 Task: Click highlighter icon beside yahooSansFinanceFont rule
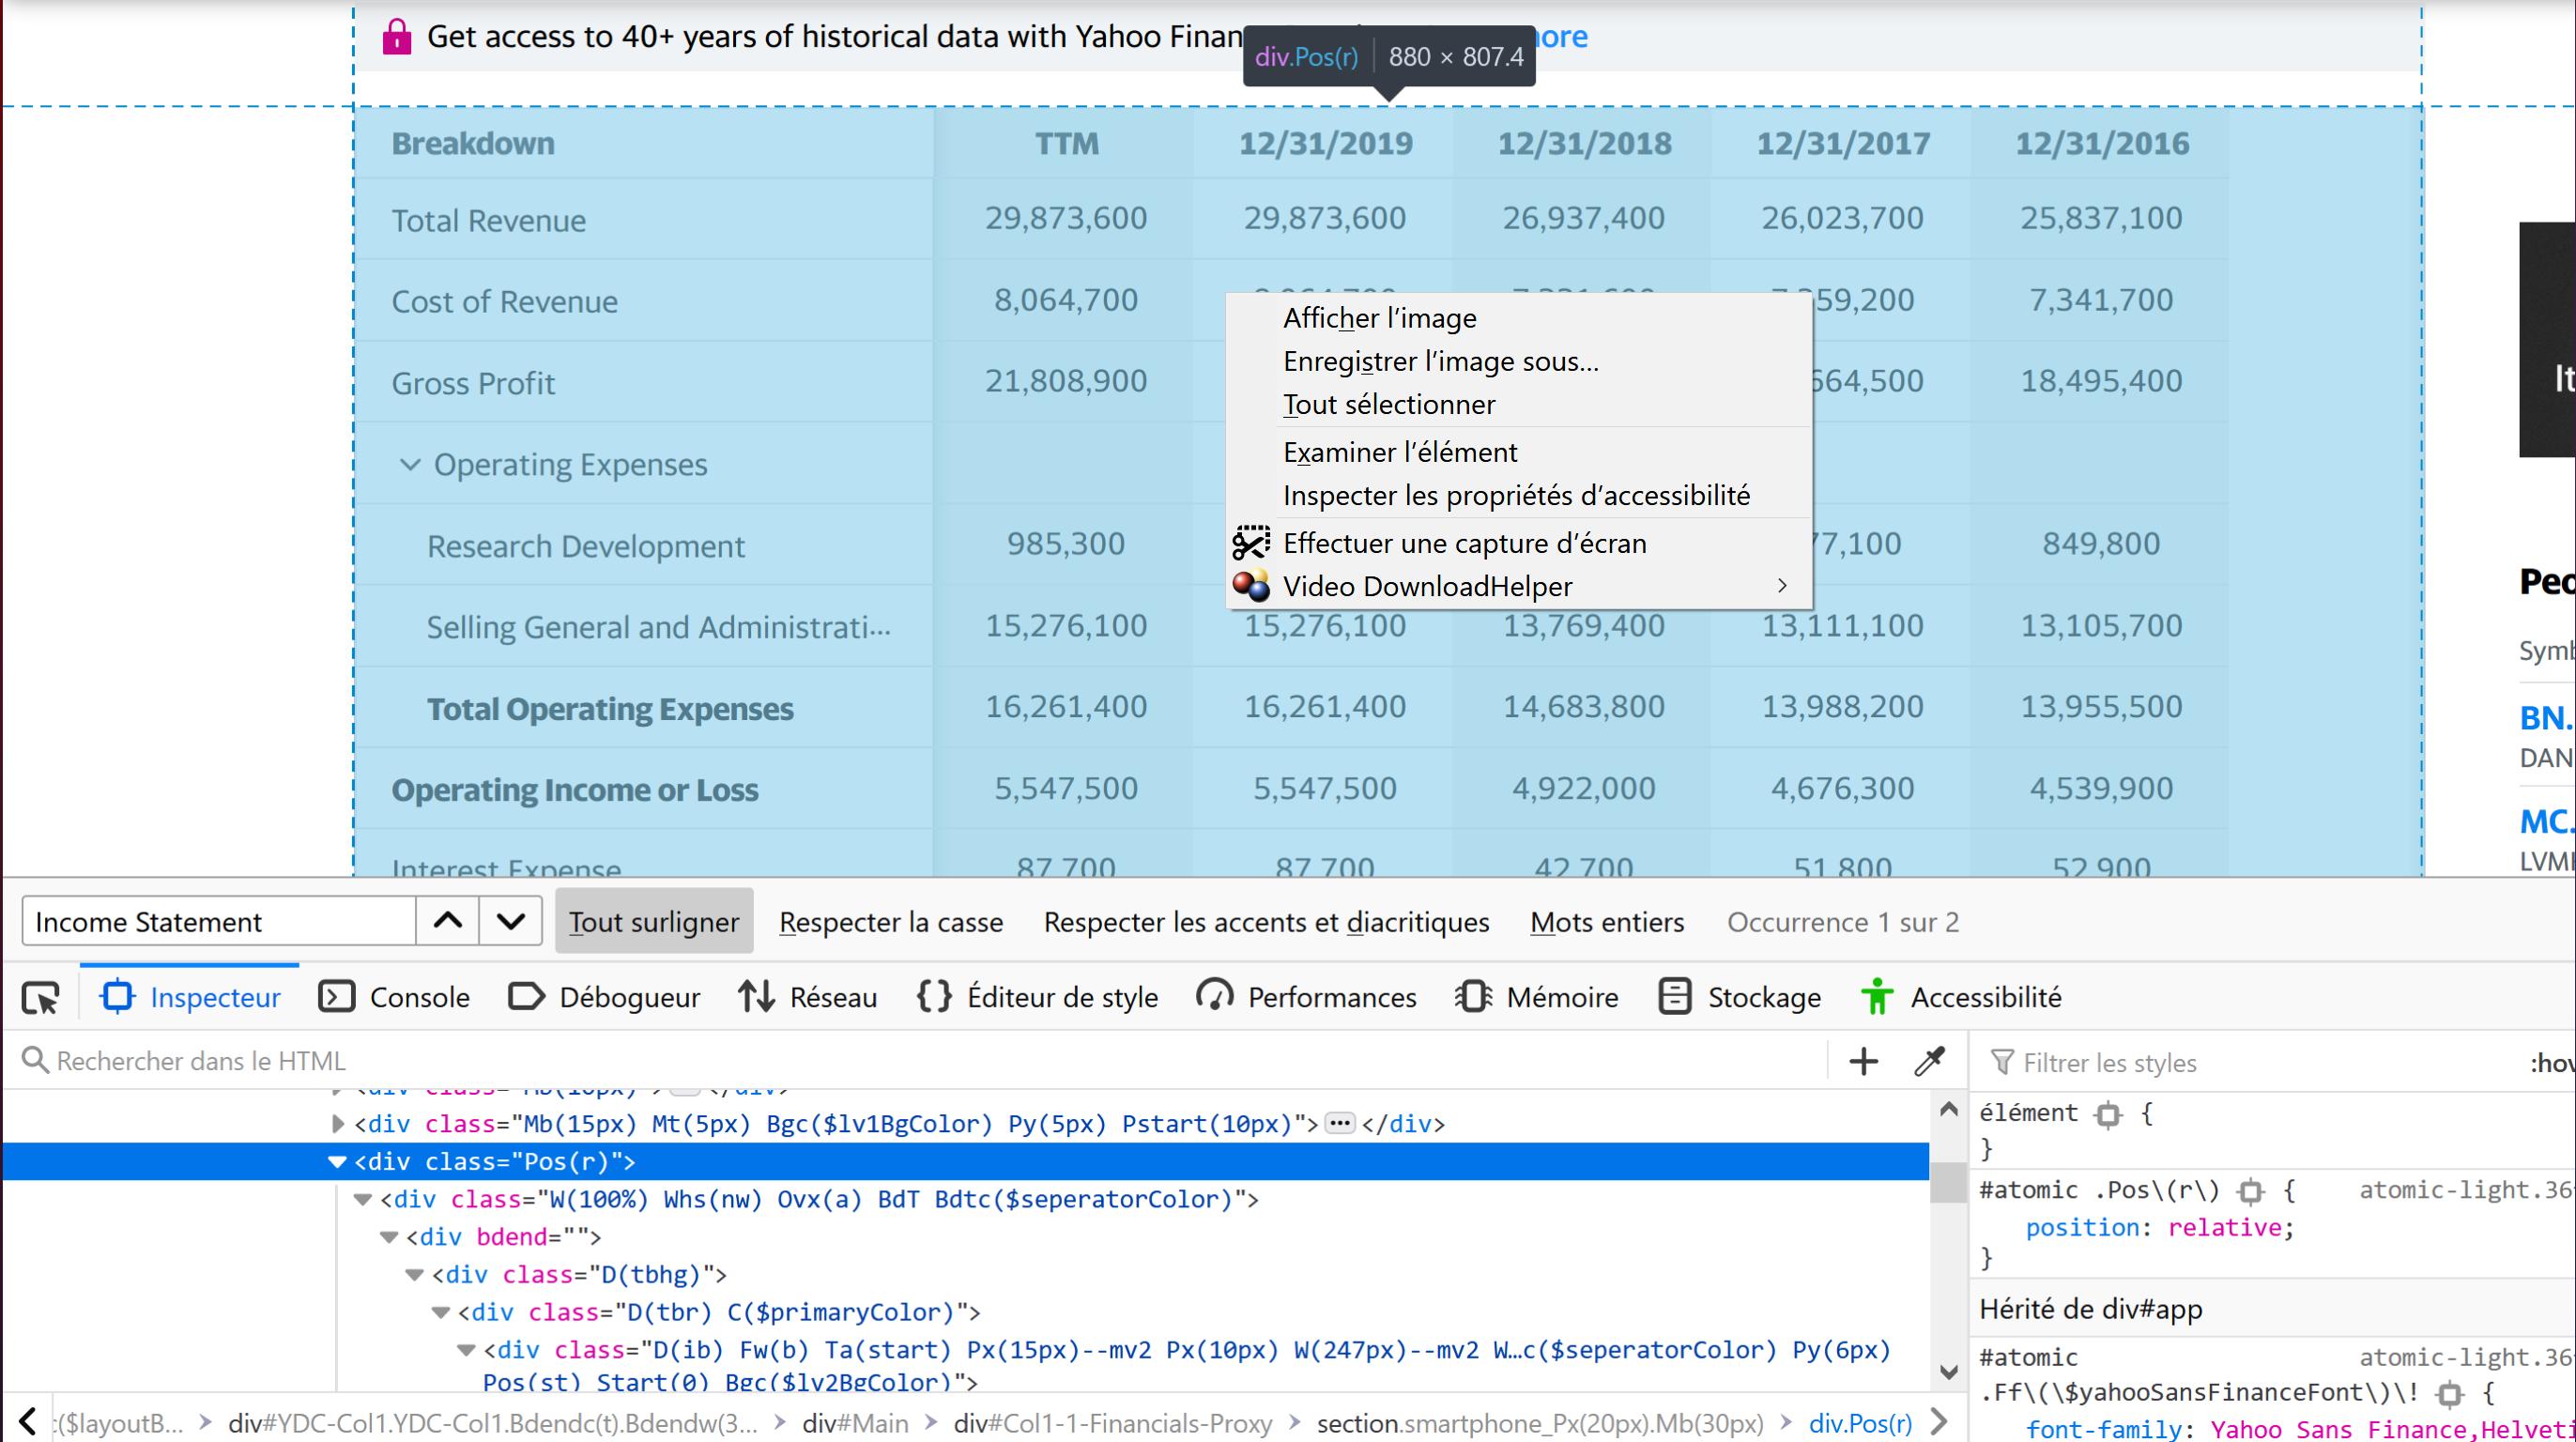(x=2450, y=1393)
